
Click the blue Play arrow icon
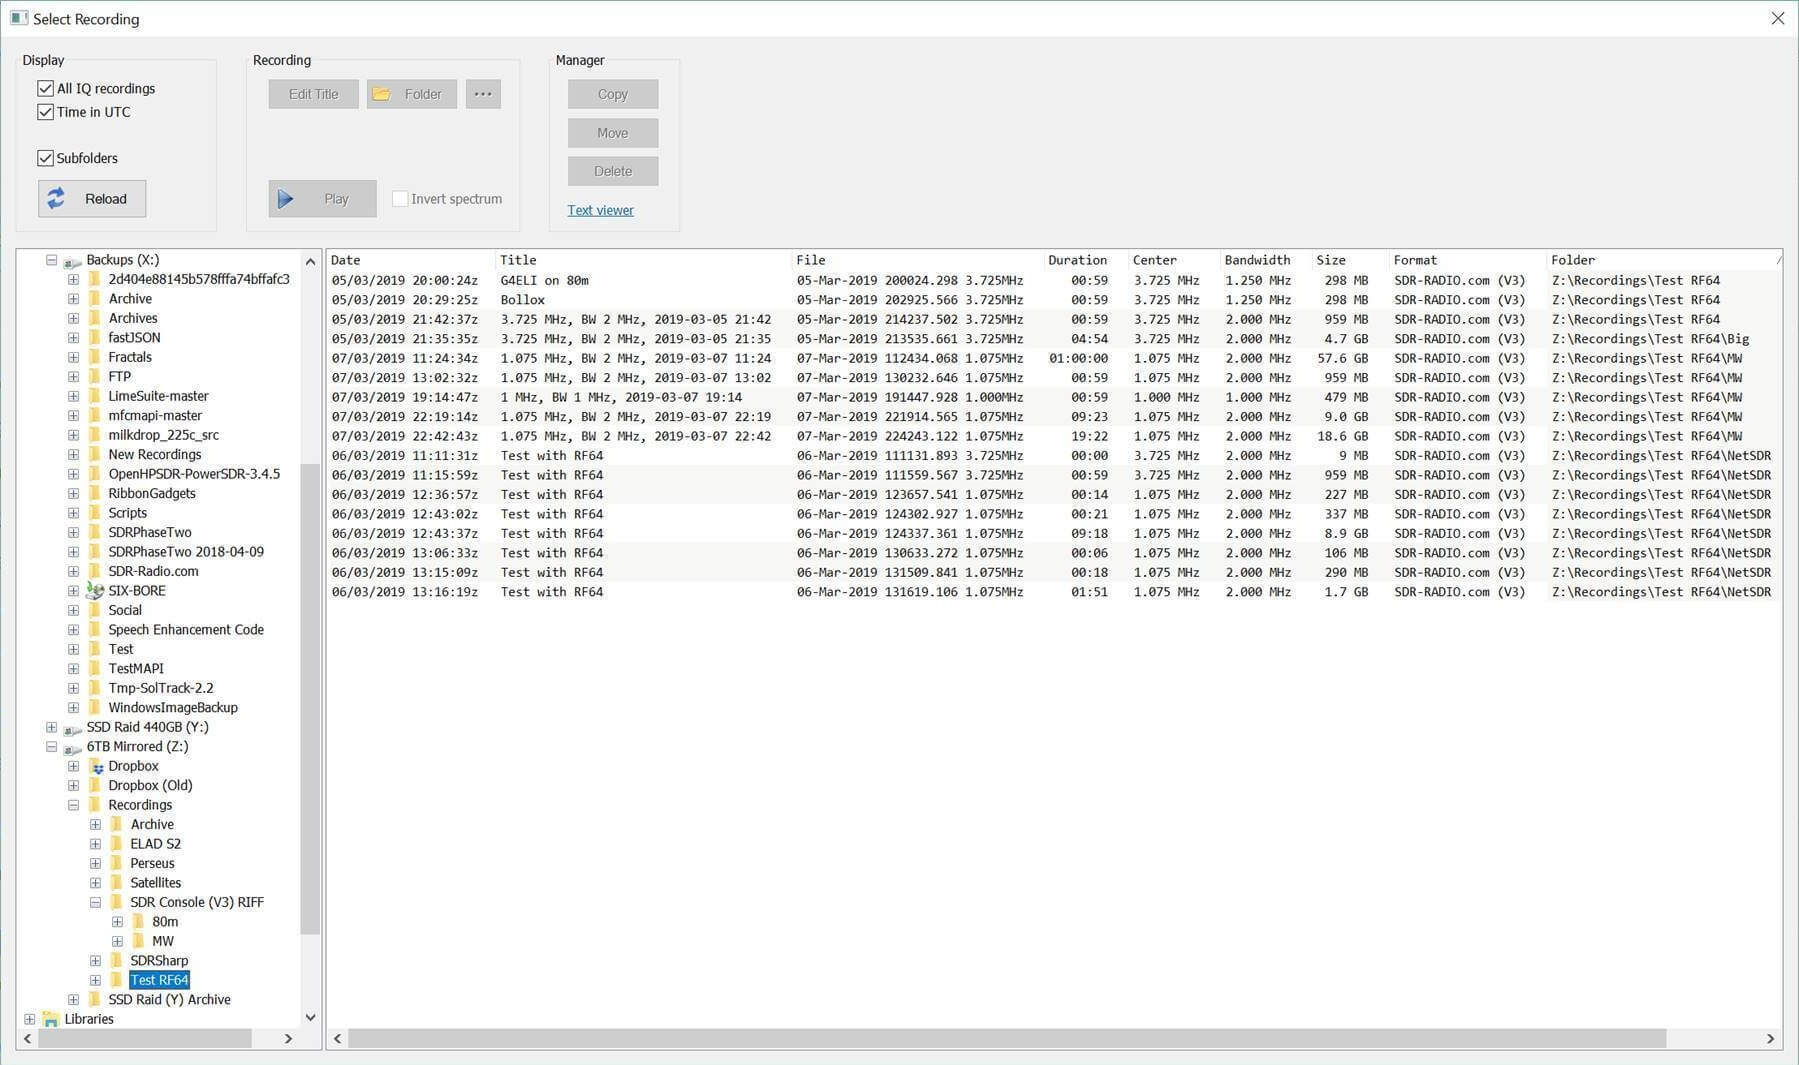[287, 198]
